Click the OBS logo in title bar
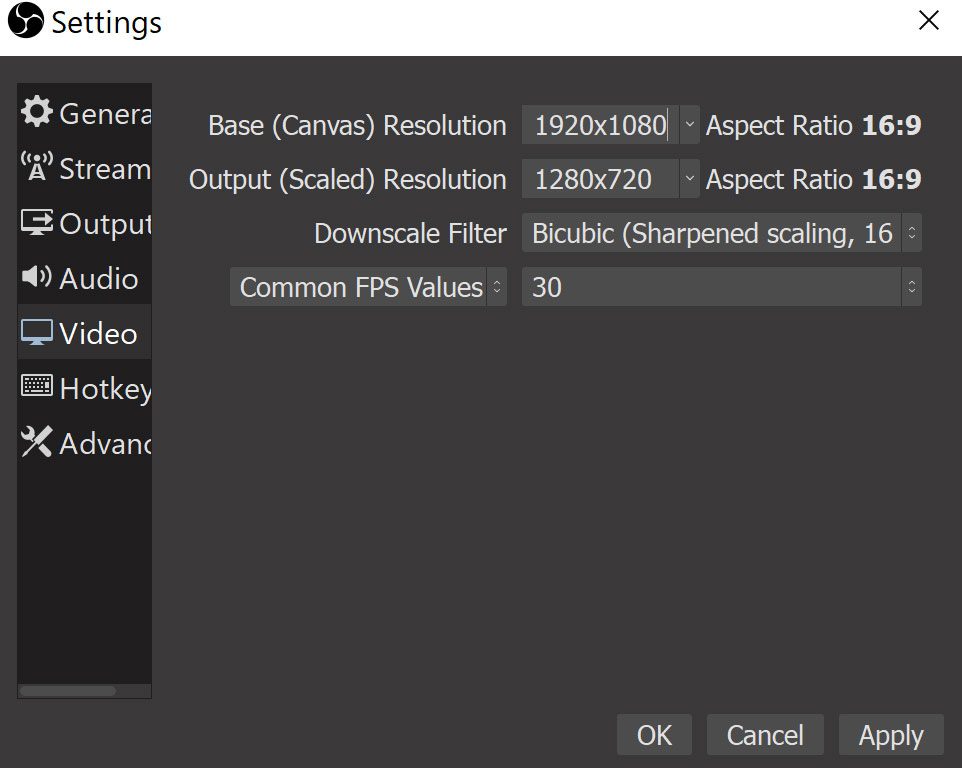Image resolution: width=962 pixels, height=768 pixels. click(x=25, y=22)
